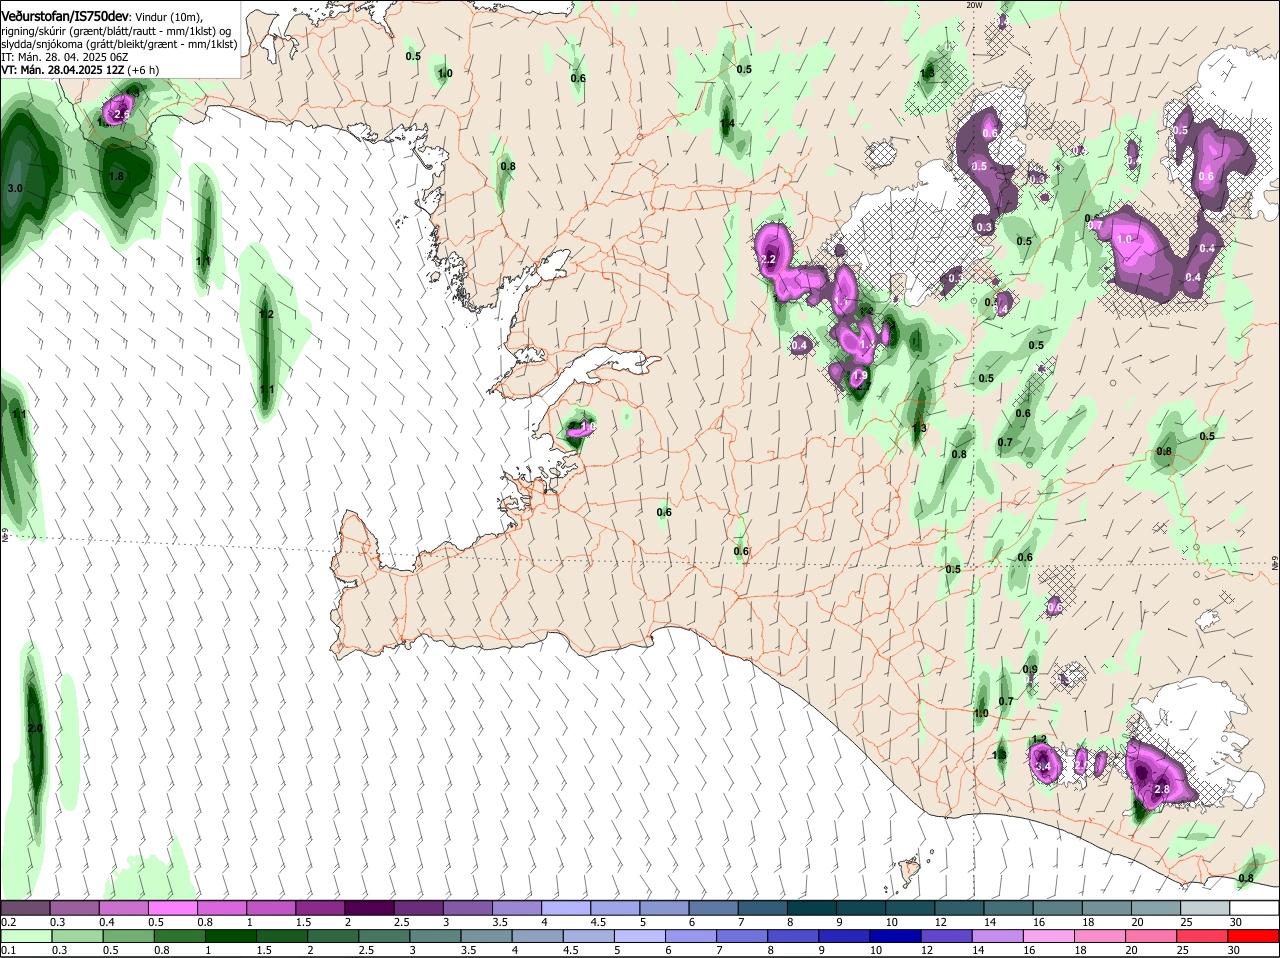Image resolution: width=1280 pixels, height=958 pixels.
Task: Click the red lower legend swatch after 30
Action: 1255,936
